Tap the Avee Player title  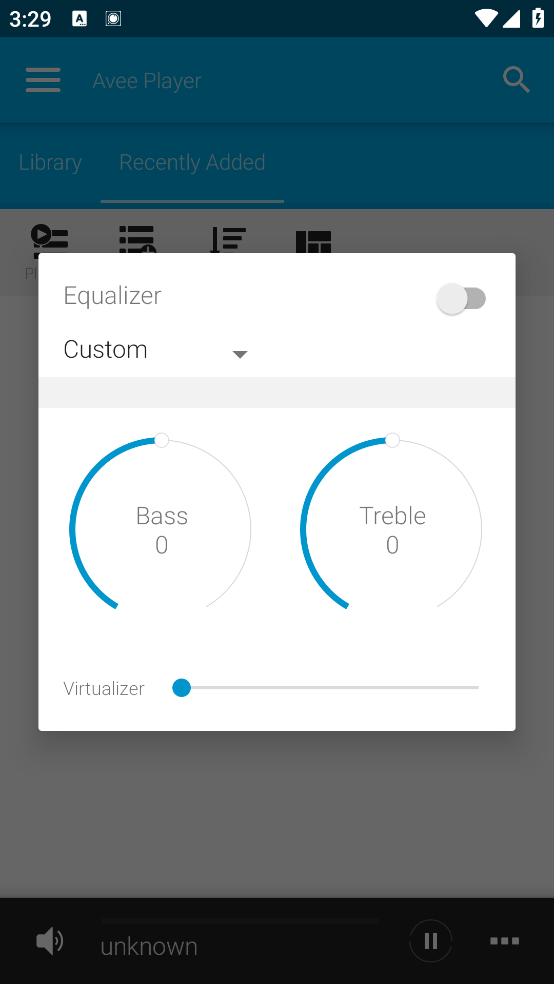pos(147,81)
